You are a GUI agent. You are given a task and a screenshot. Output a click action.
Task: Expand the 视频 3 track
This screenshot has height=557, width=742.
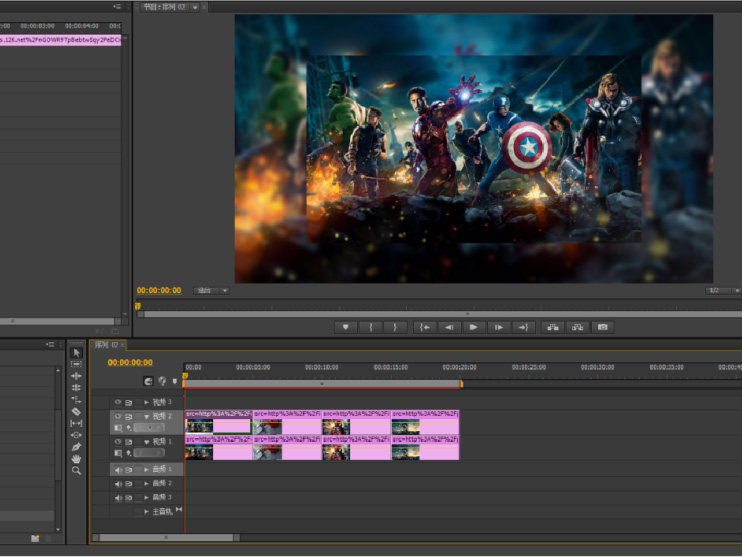pyautogui.click(x=147, y=402)
